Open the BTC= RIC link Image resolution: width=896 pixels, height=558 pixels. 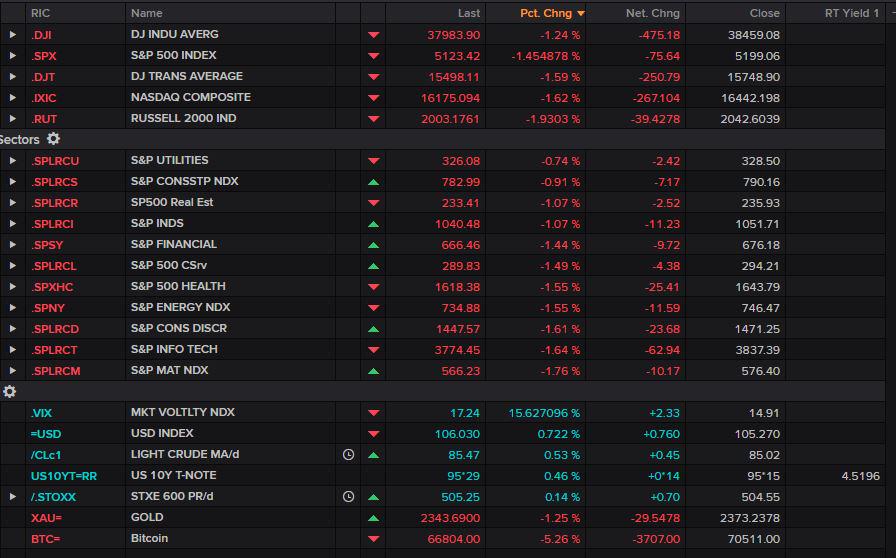(45, 538)
